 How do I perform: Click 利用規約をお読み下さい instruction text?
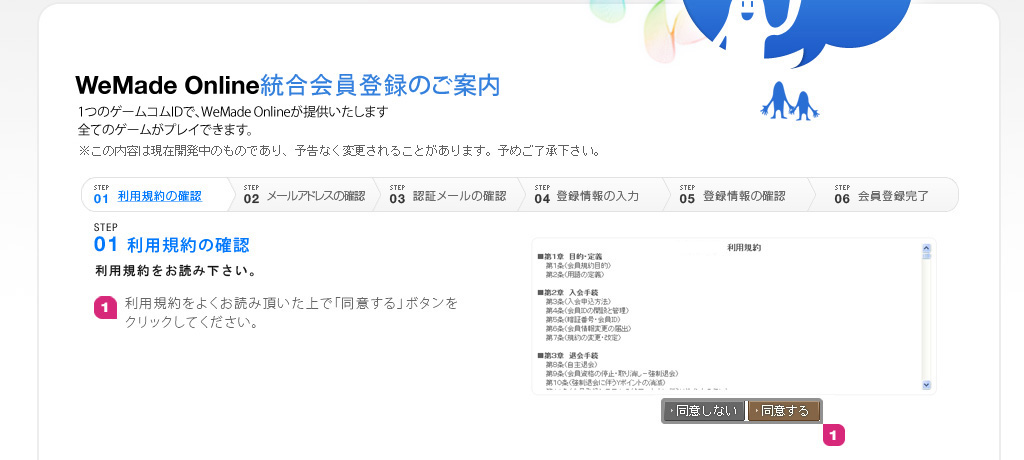pyautogui.click(x=175, y=270)
